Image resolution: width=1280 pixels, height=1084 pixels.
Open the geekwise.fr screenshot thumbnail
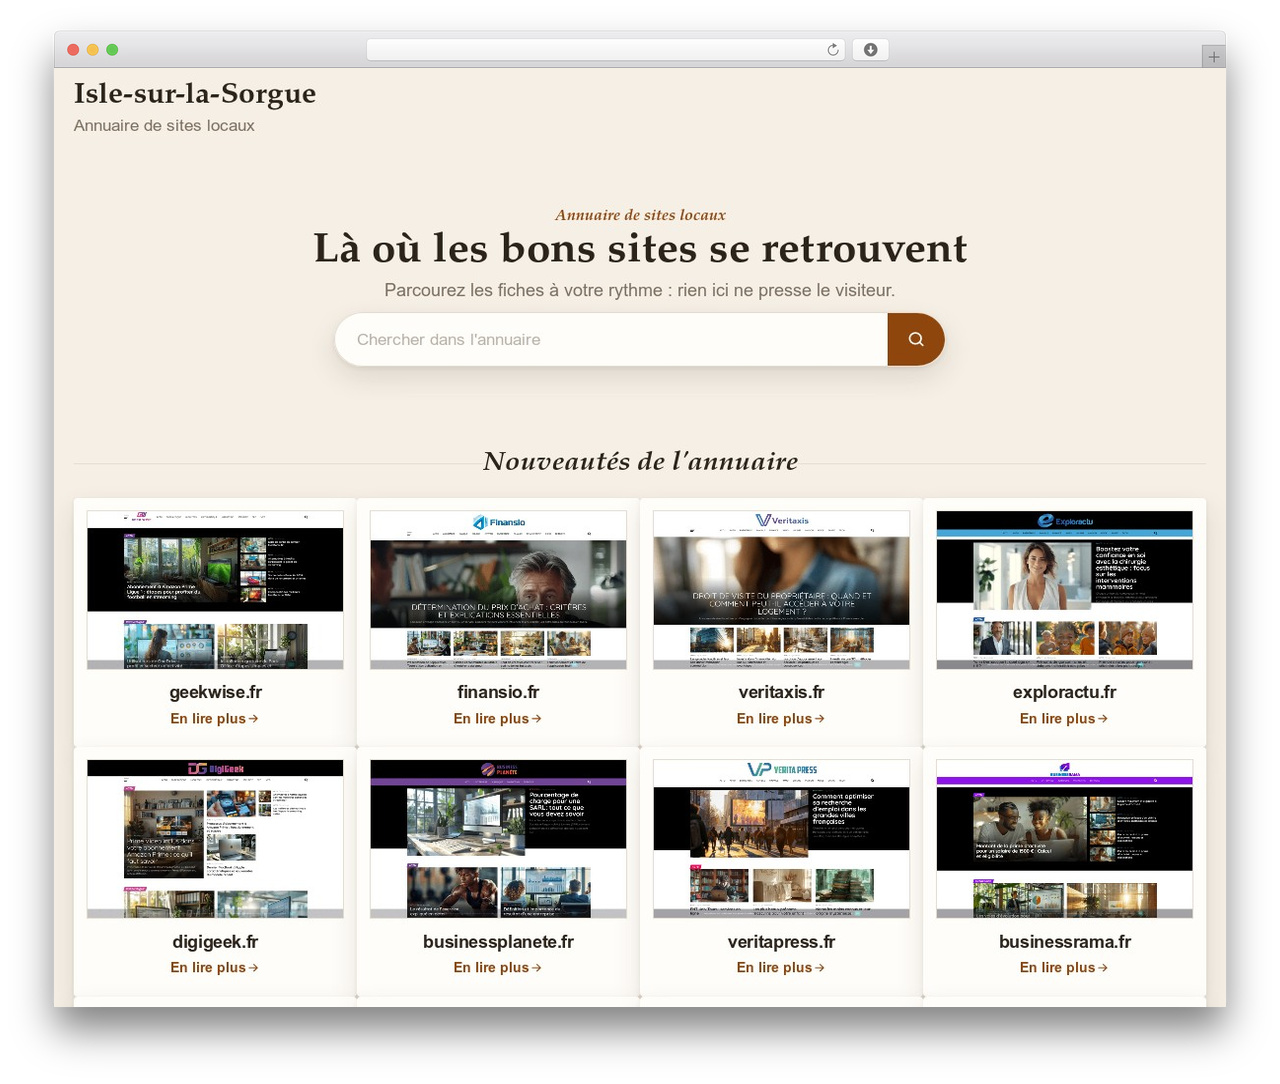[x=215, y=590]
